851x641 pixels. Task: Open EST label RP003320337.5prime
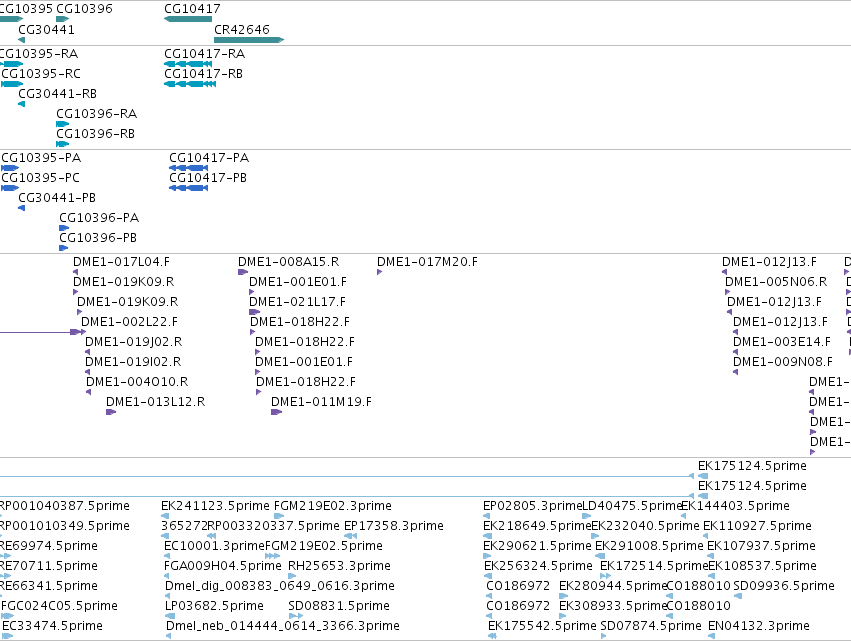coord(274,525)
